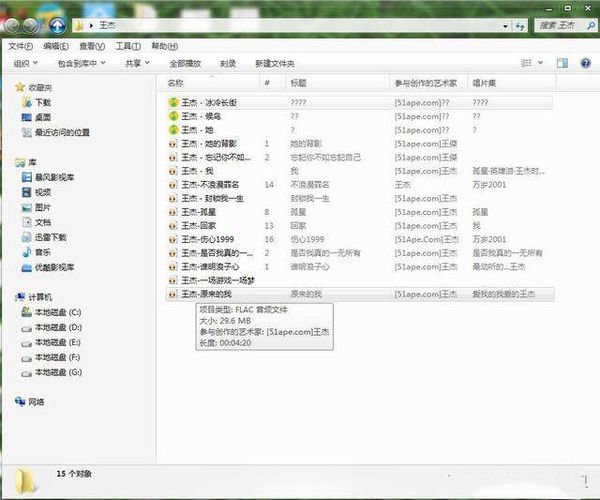Open the 查看(V) menu
Viewport: 600px width, 500px height.
click(x=92, y=46)
